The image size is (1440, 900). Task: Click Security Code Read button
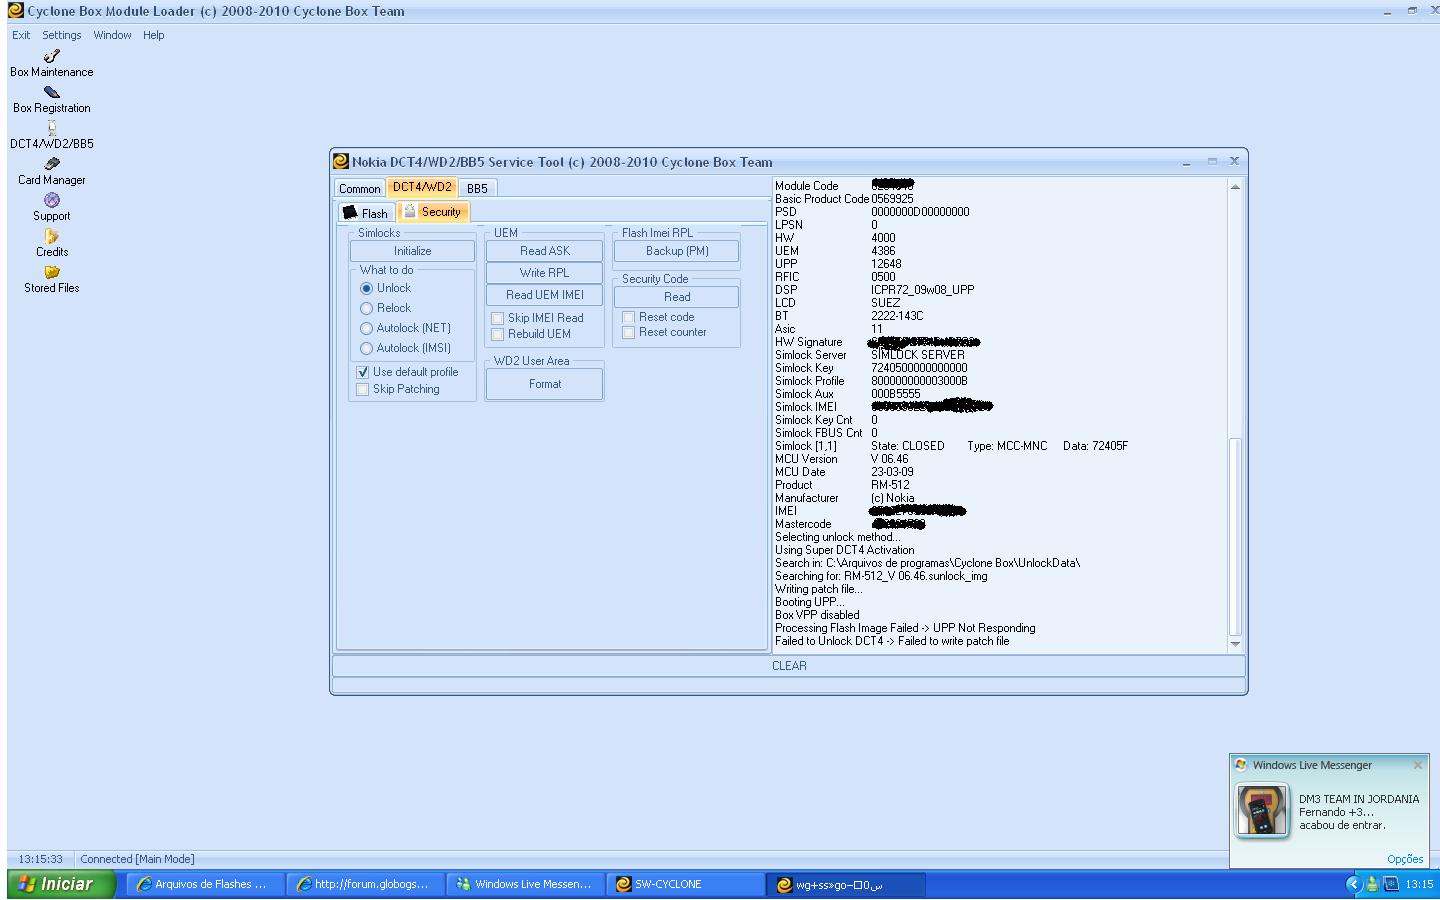click(677, 297)
